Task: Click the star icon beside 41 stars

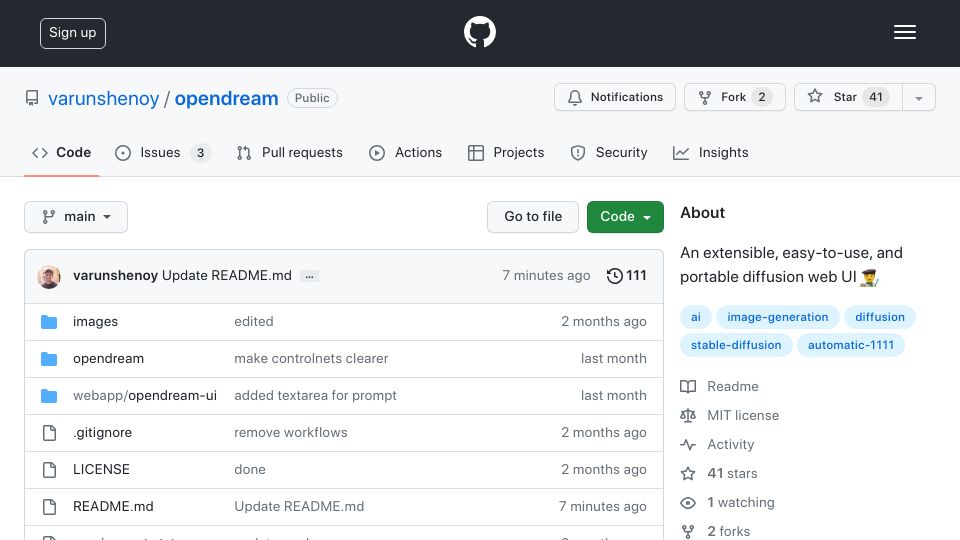Action: pyautogui.click(x=688, y=473)
